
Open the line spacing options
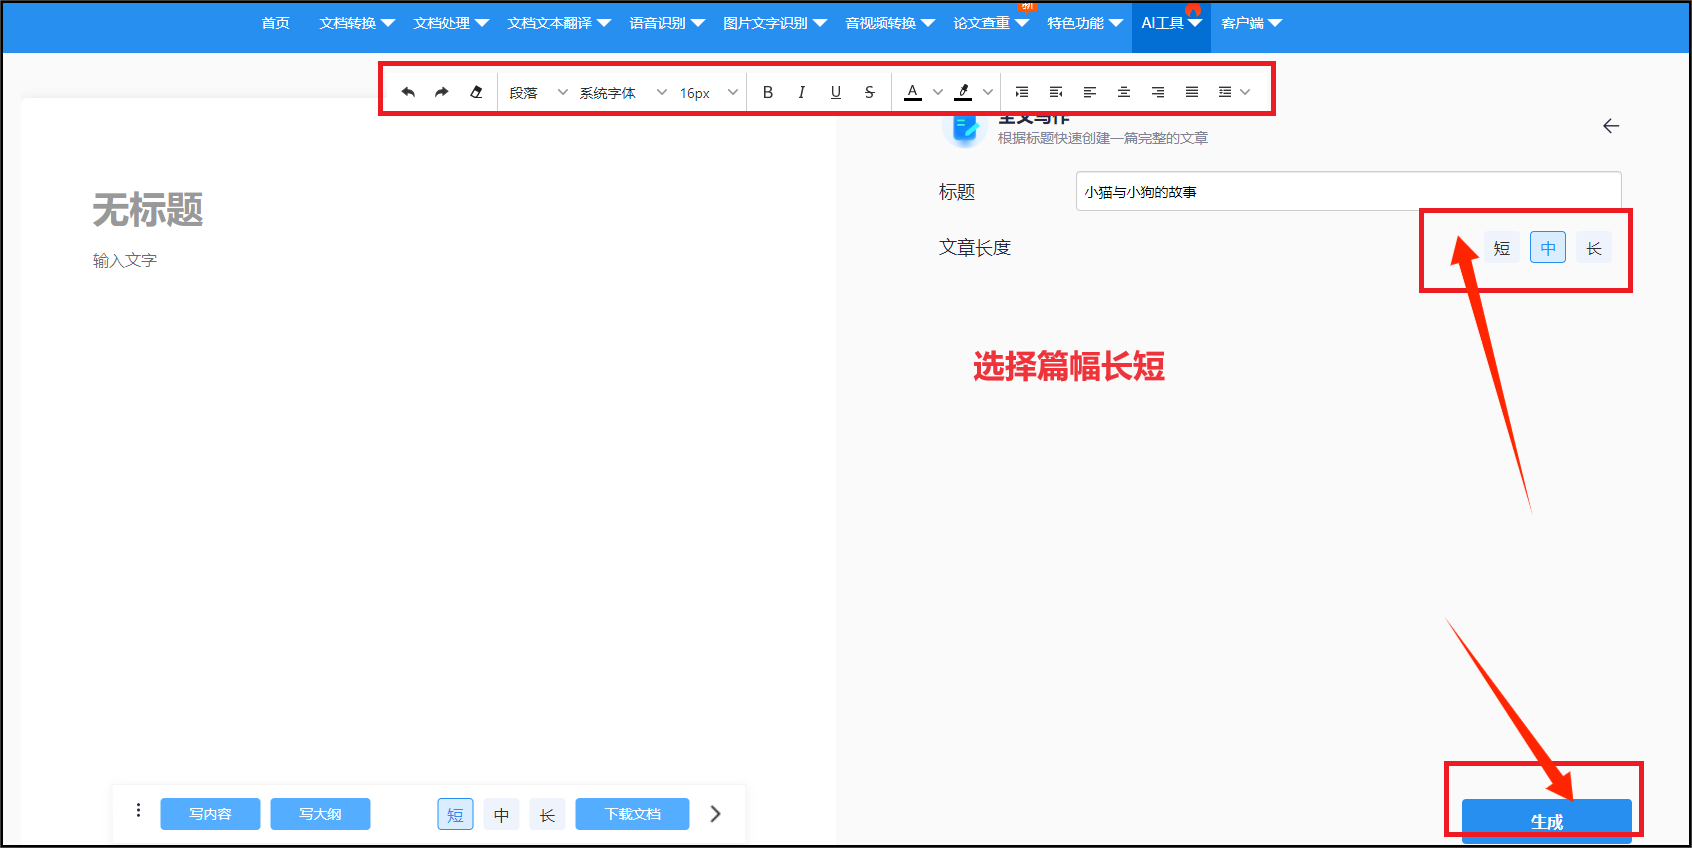coord(1225,92)
